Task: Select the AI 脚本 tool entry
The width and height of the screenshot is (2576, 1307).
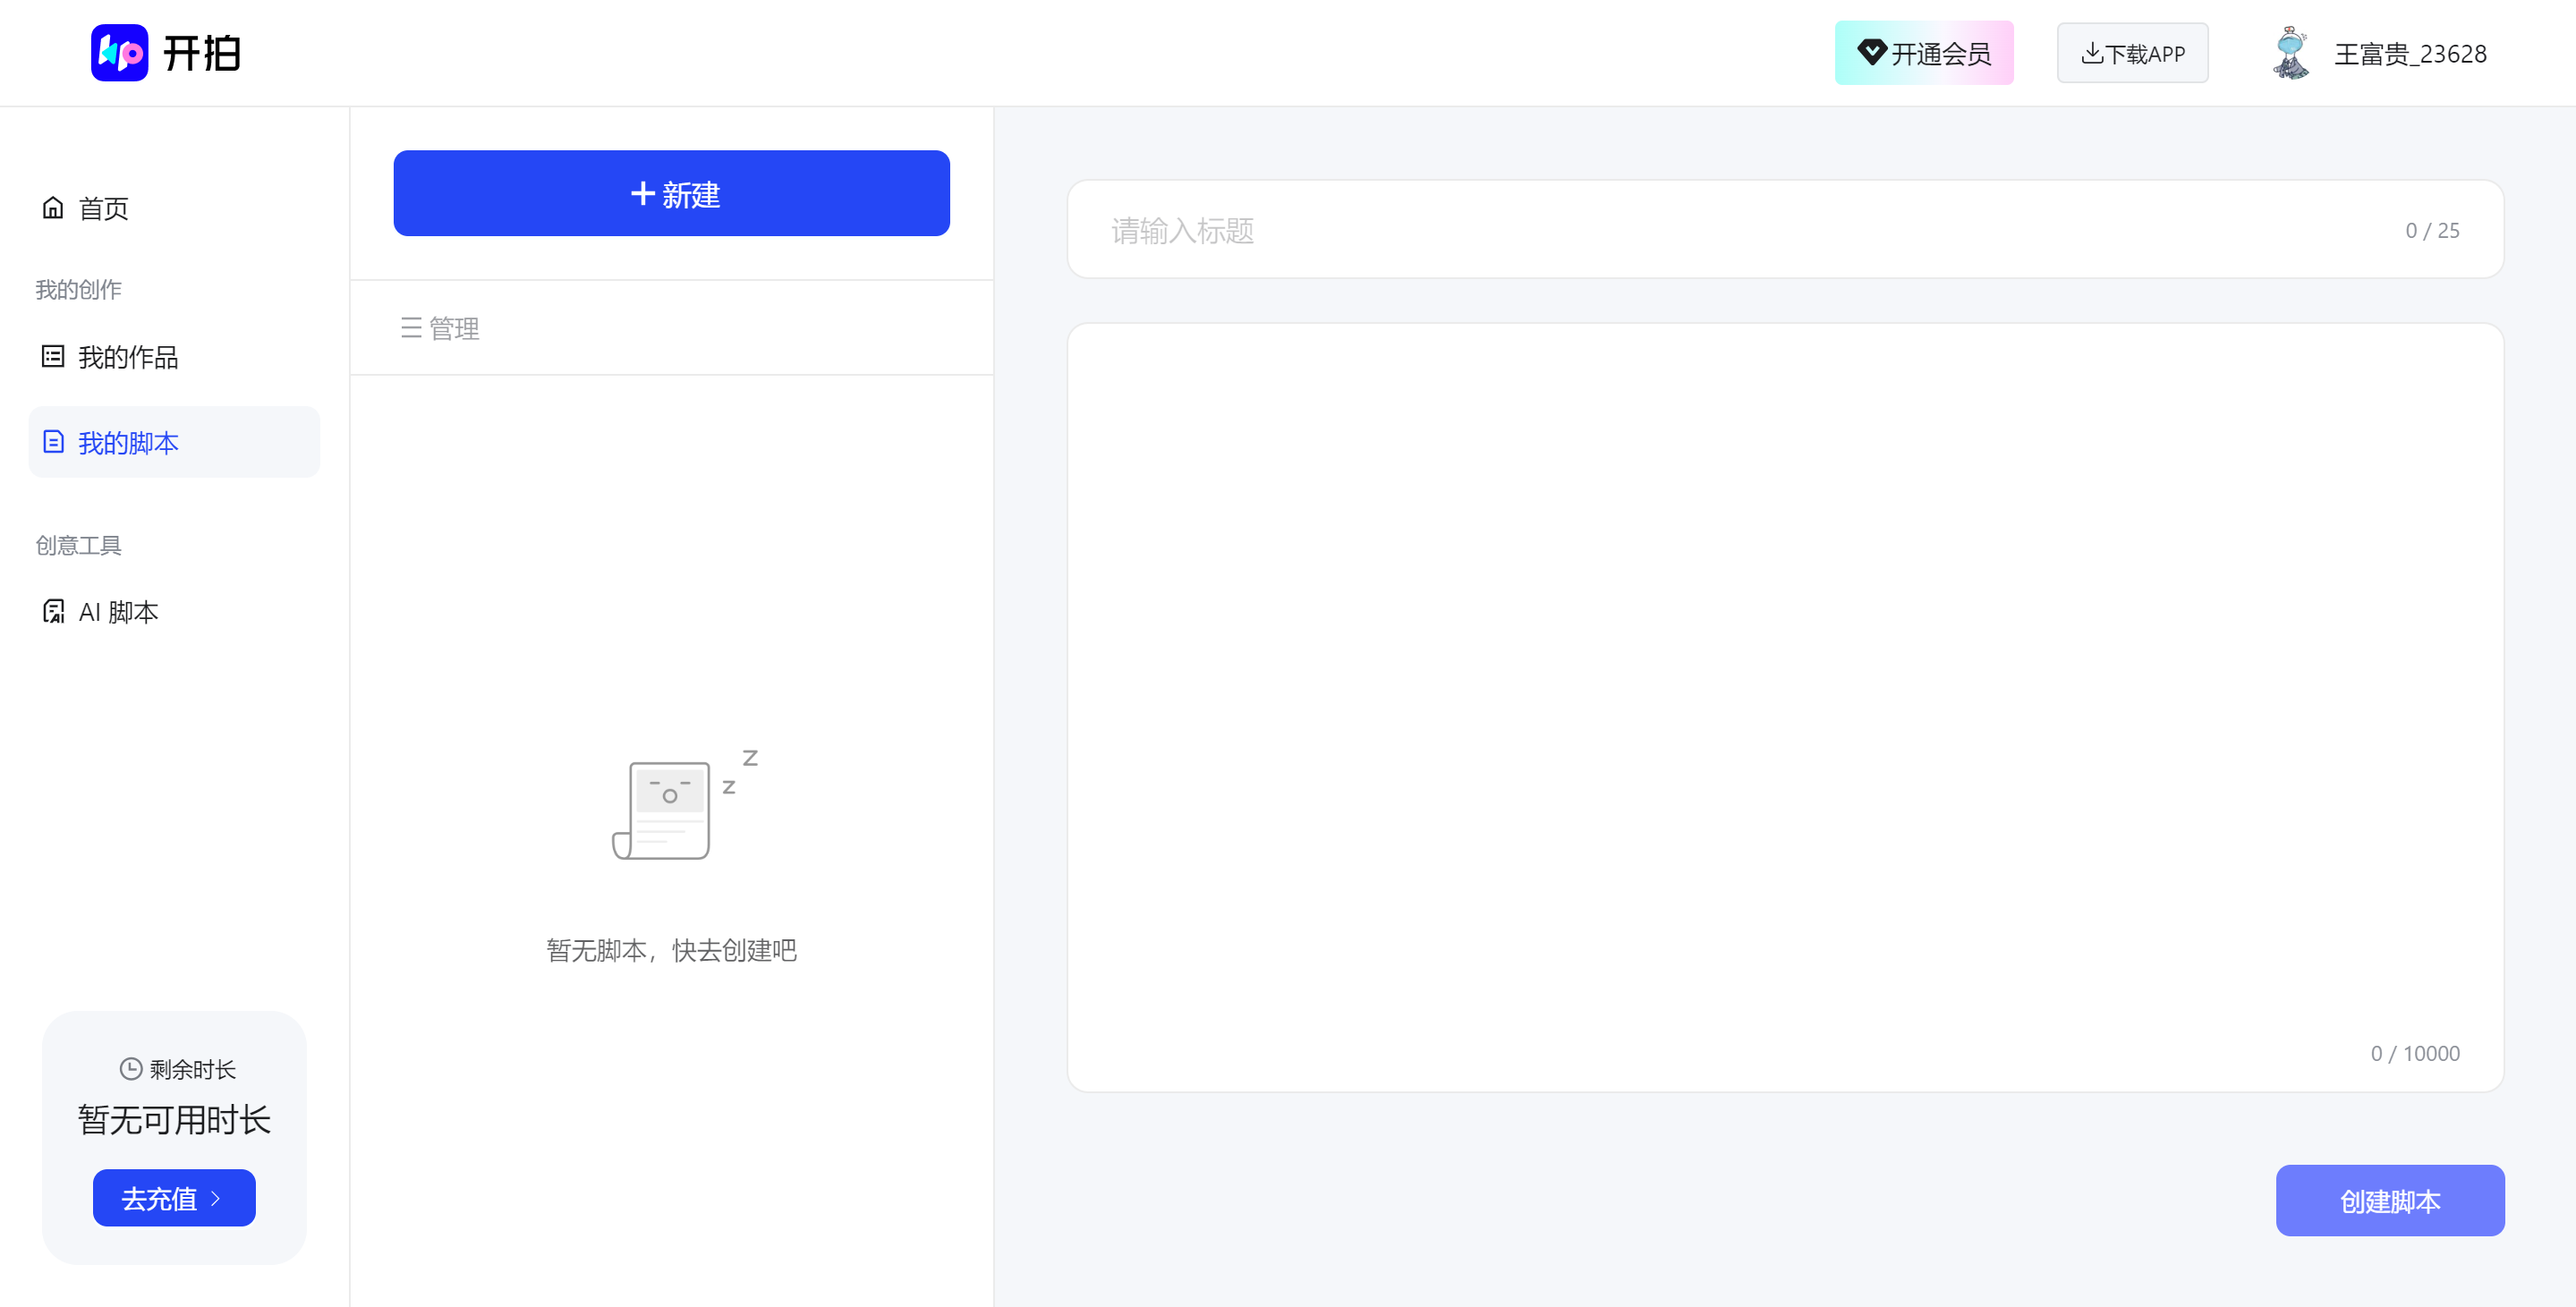Action: click(x=118, y=612)
